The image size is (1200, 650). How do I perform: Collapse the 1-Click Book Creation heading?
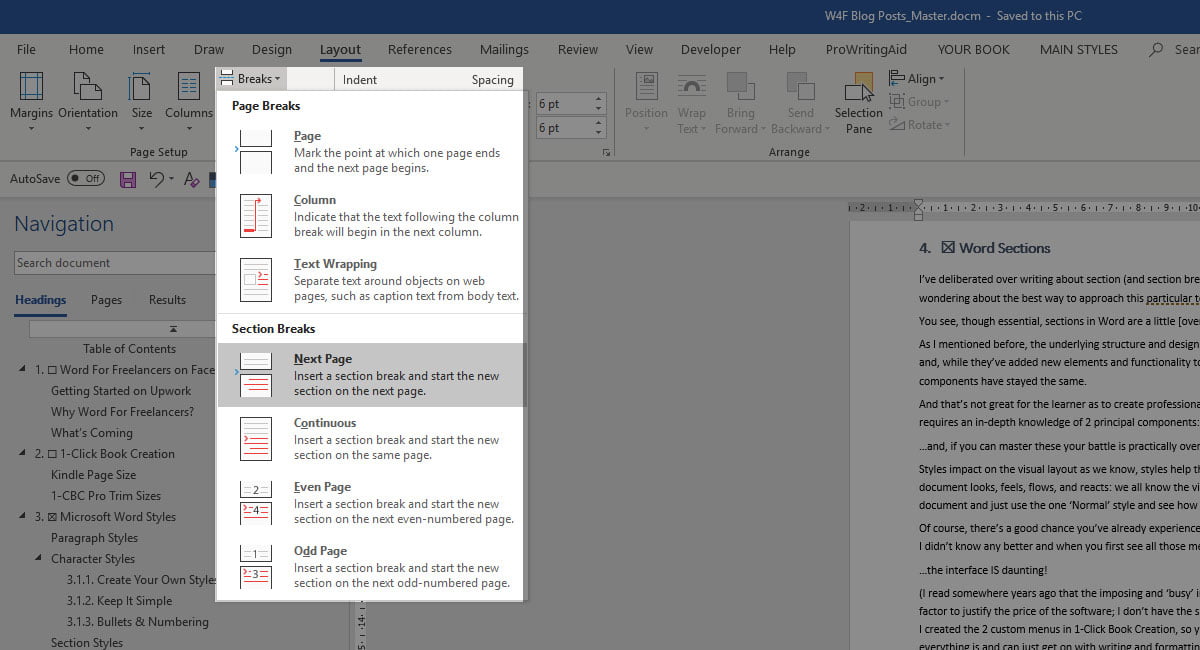23,454
